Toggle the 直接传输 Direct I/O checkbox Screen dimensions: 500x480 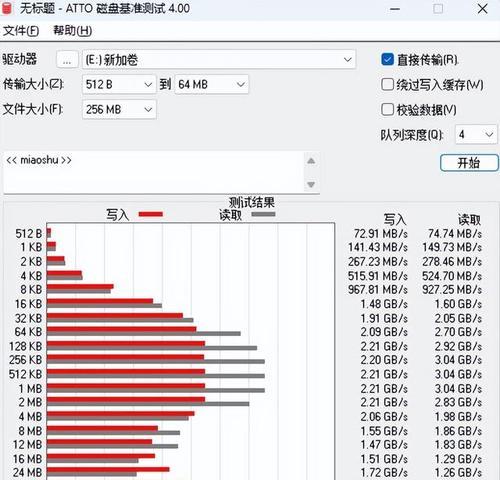[x=387, y=60]
